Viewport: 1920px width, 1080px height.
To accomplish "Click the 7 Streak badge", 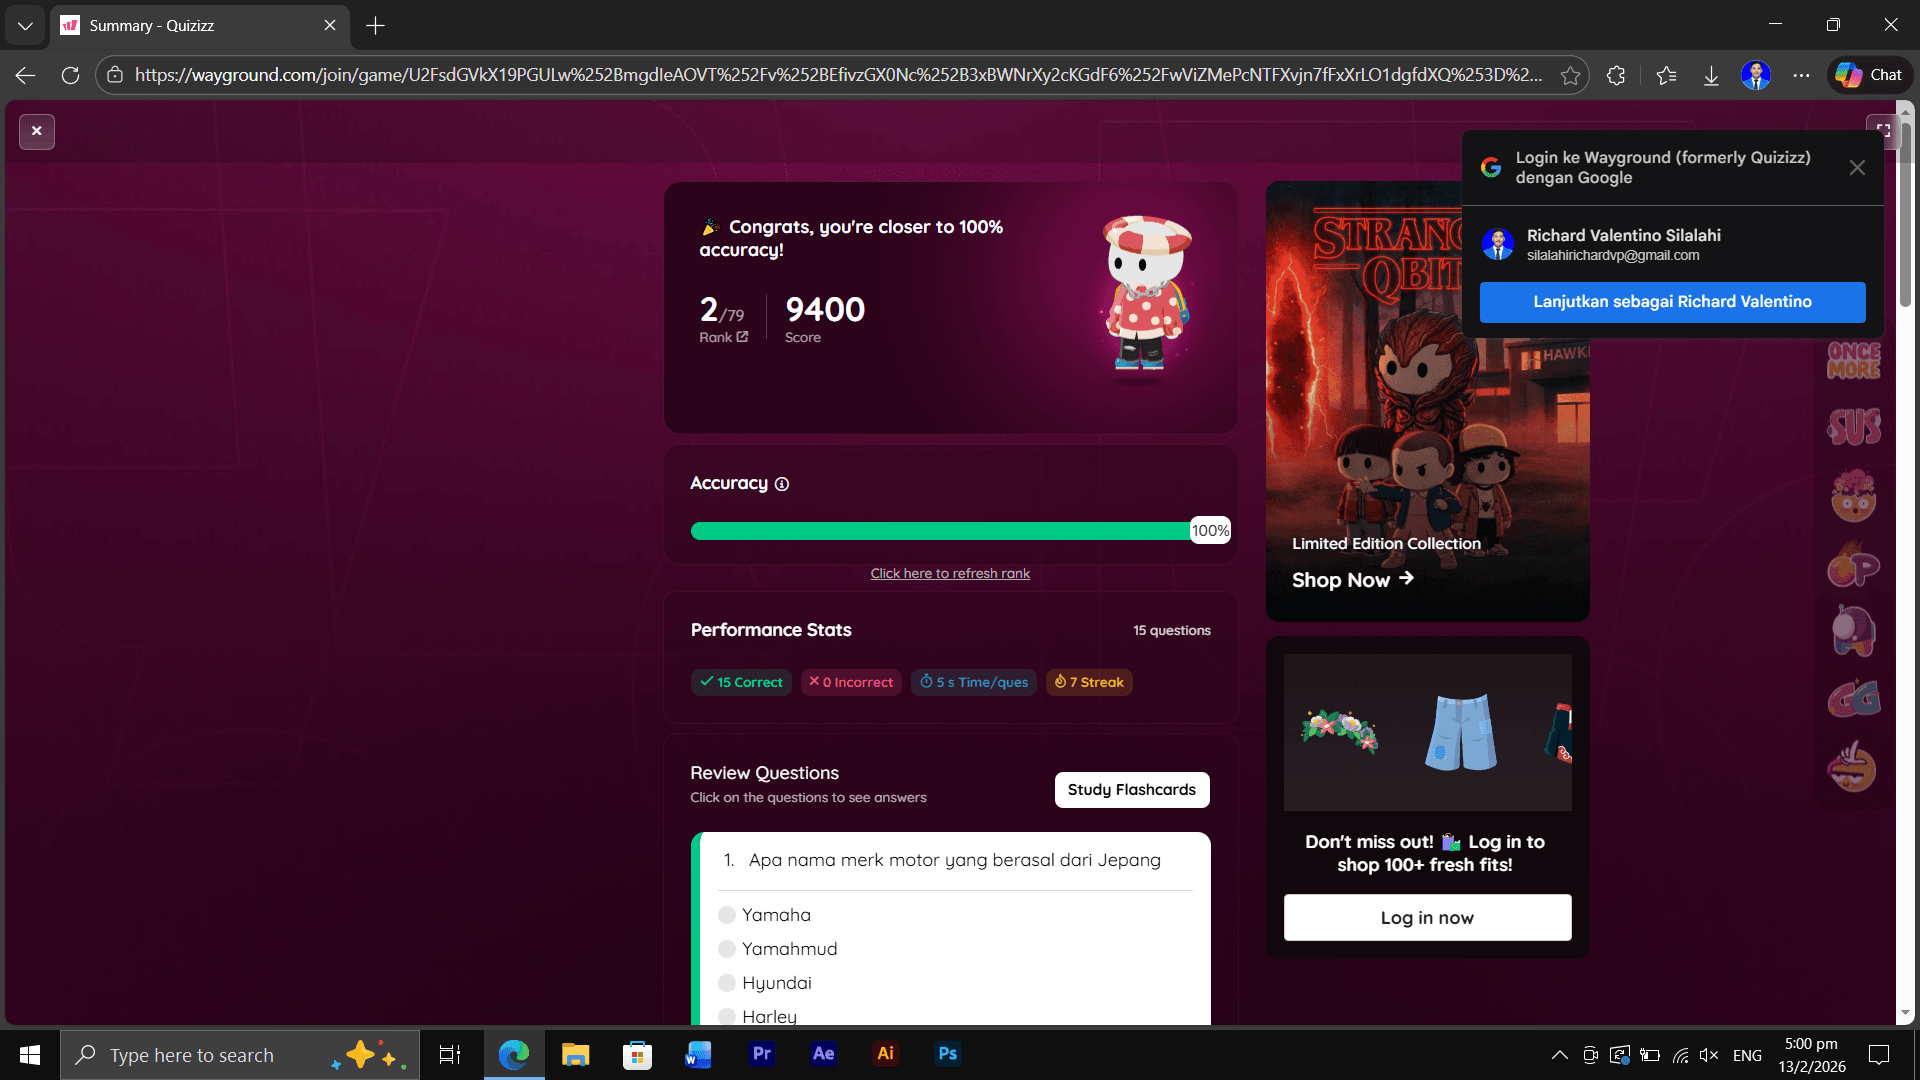I will point(1089,682).
